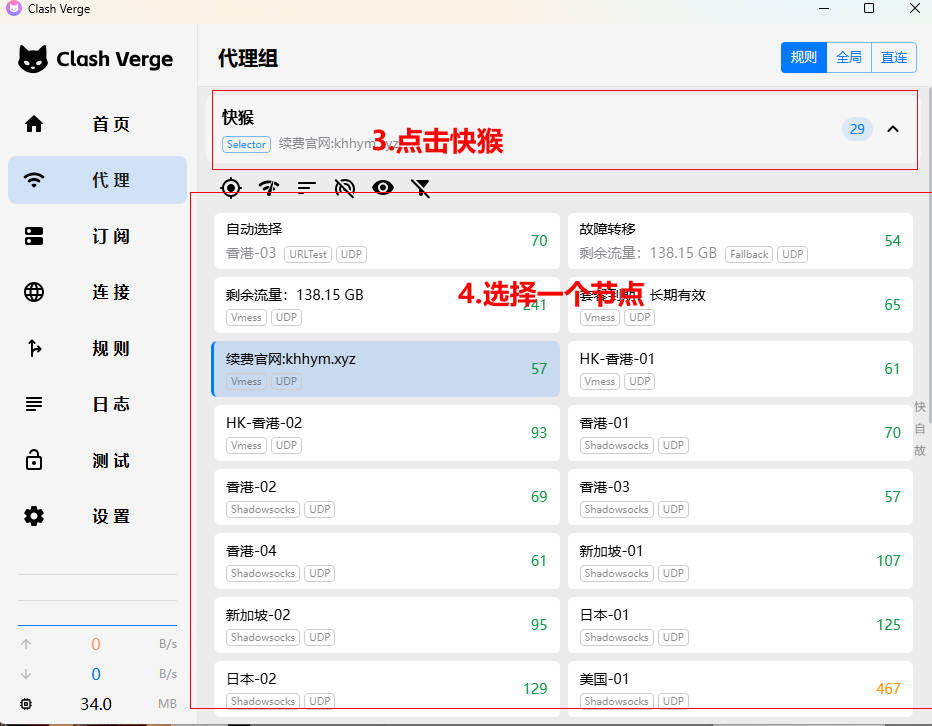932x726 pixels.
Task: Open the 日志 logs page
Action: [97, 404]
